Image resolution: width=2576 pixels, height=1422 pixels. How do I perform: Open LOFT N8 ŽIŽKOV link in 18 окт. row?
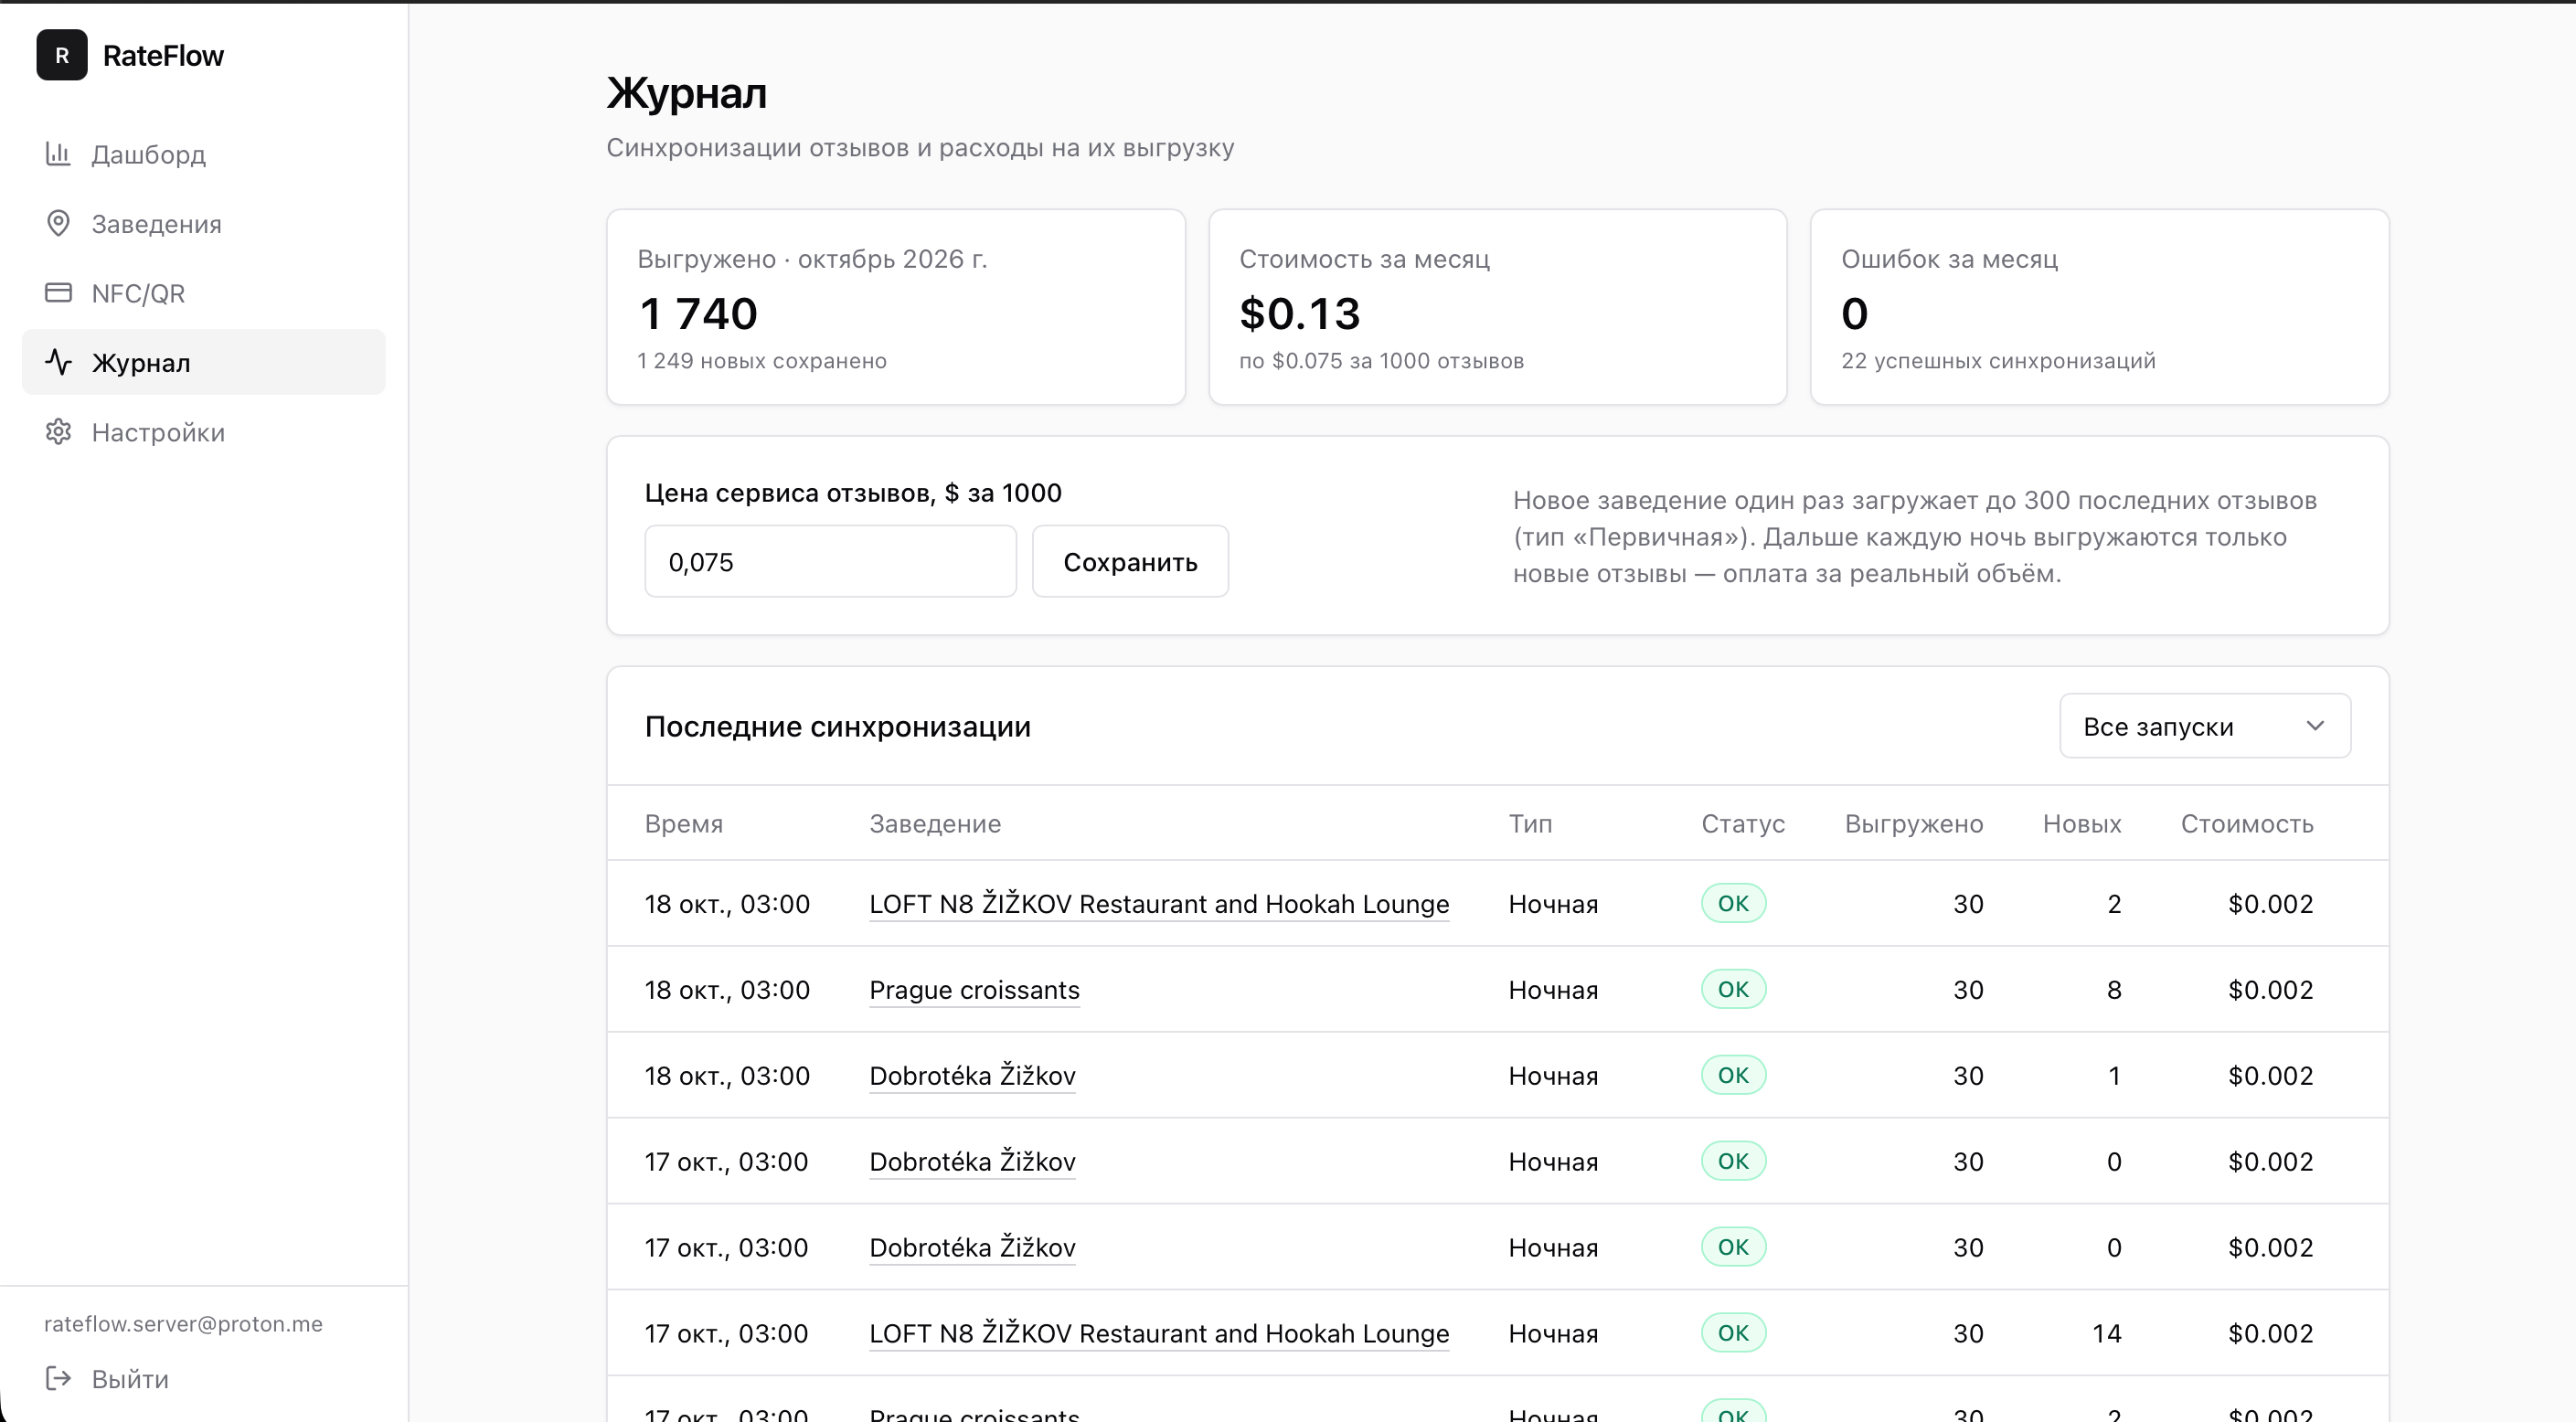[1159, 904]
